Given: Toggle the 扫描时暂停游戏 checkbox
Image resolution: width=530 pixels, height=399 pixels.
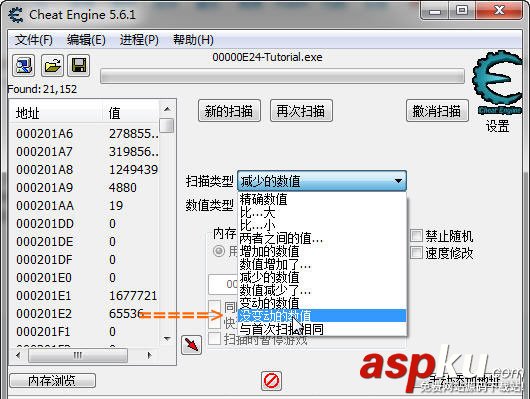Looking at the screenshot, I should (215, 339).
